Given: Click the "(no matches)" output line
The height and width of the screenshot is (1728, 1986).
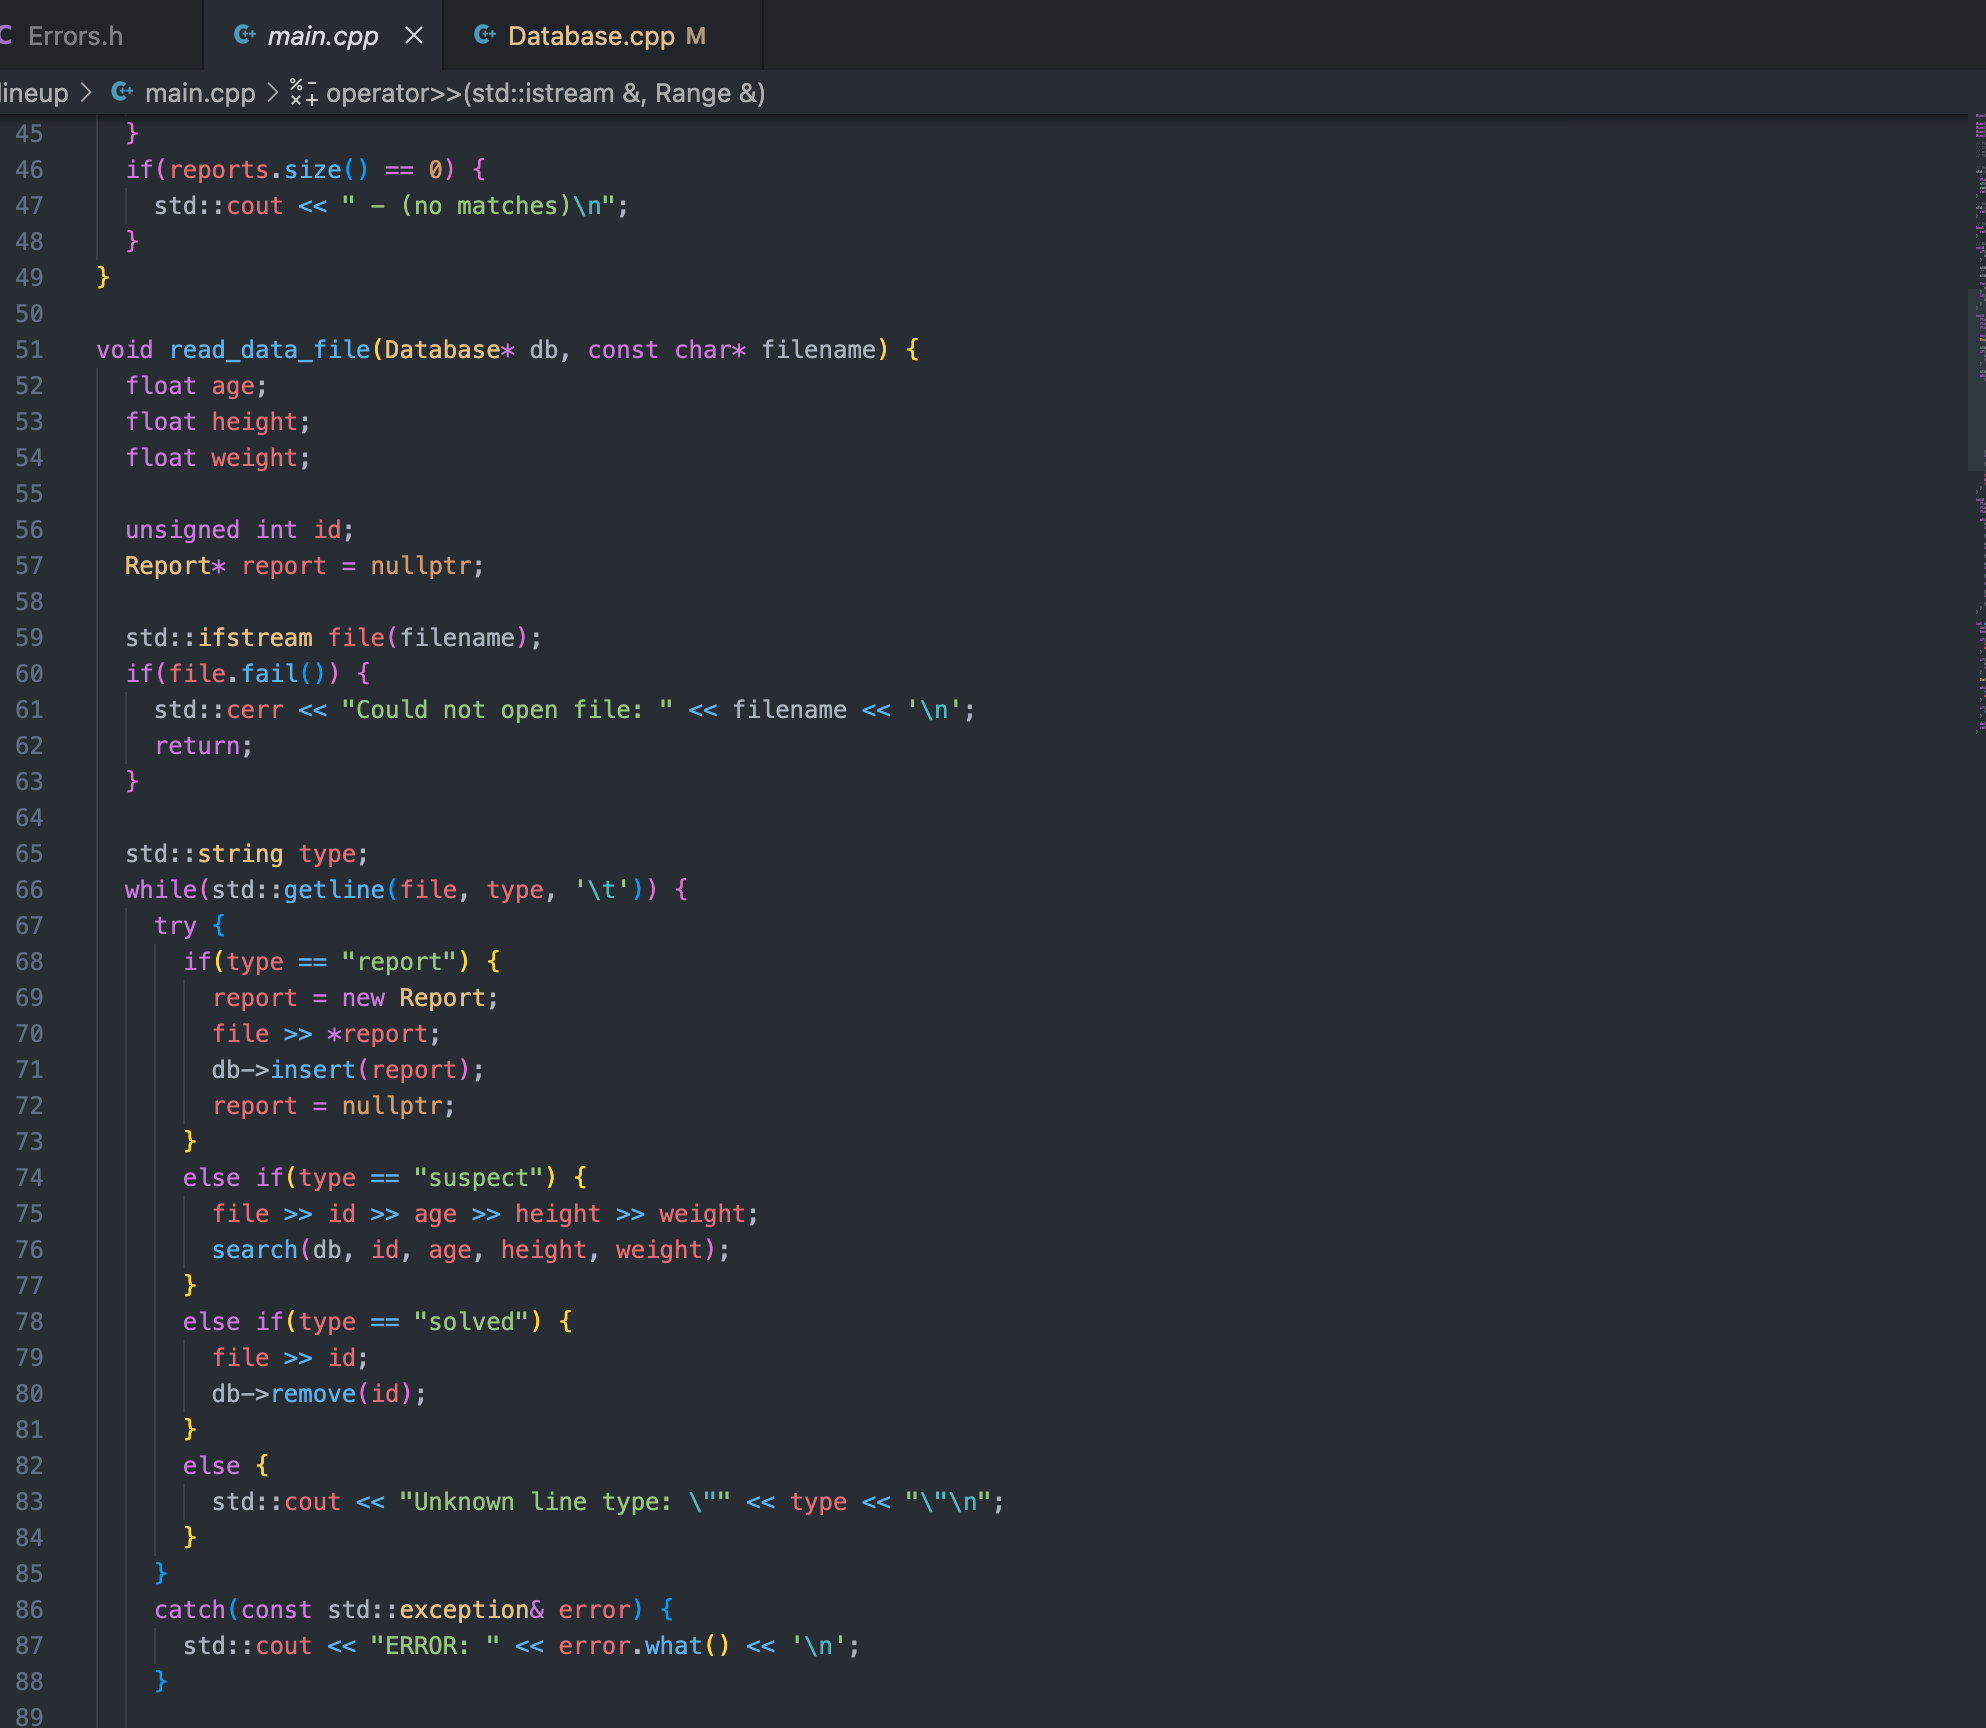Looking at the screenshot, I should click(391, 206).
